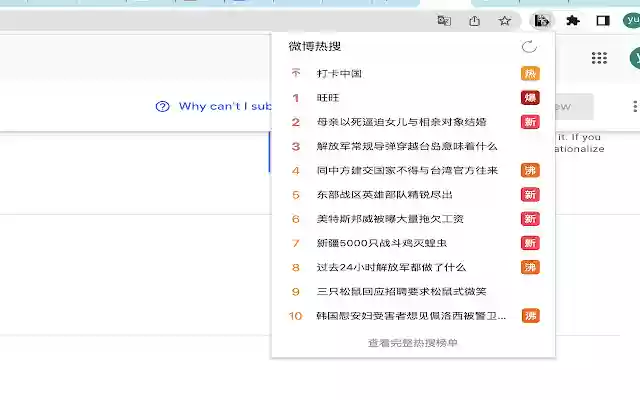The height and width of the screenshot is (400, 640).
Task: Open hot search item 旺旺
Action: (x=328, y=98)
